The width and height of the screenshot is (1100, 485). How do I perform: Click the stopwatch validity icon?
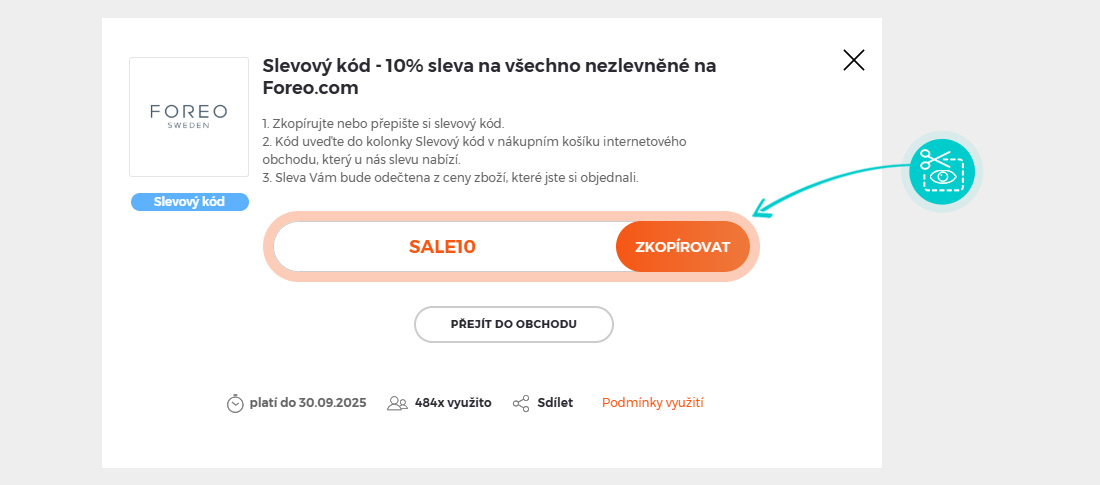pyautogui.click(x=235, y=404)
